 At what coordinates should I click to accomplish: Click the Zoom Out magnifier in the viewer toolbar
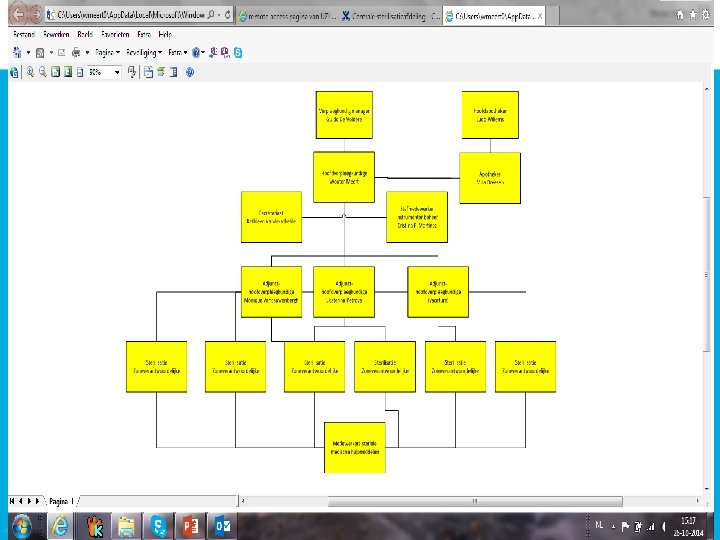(43, 72)
